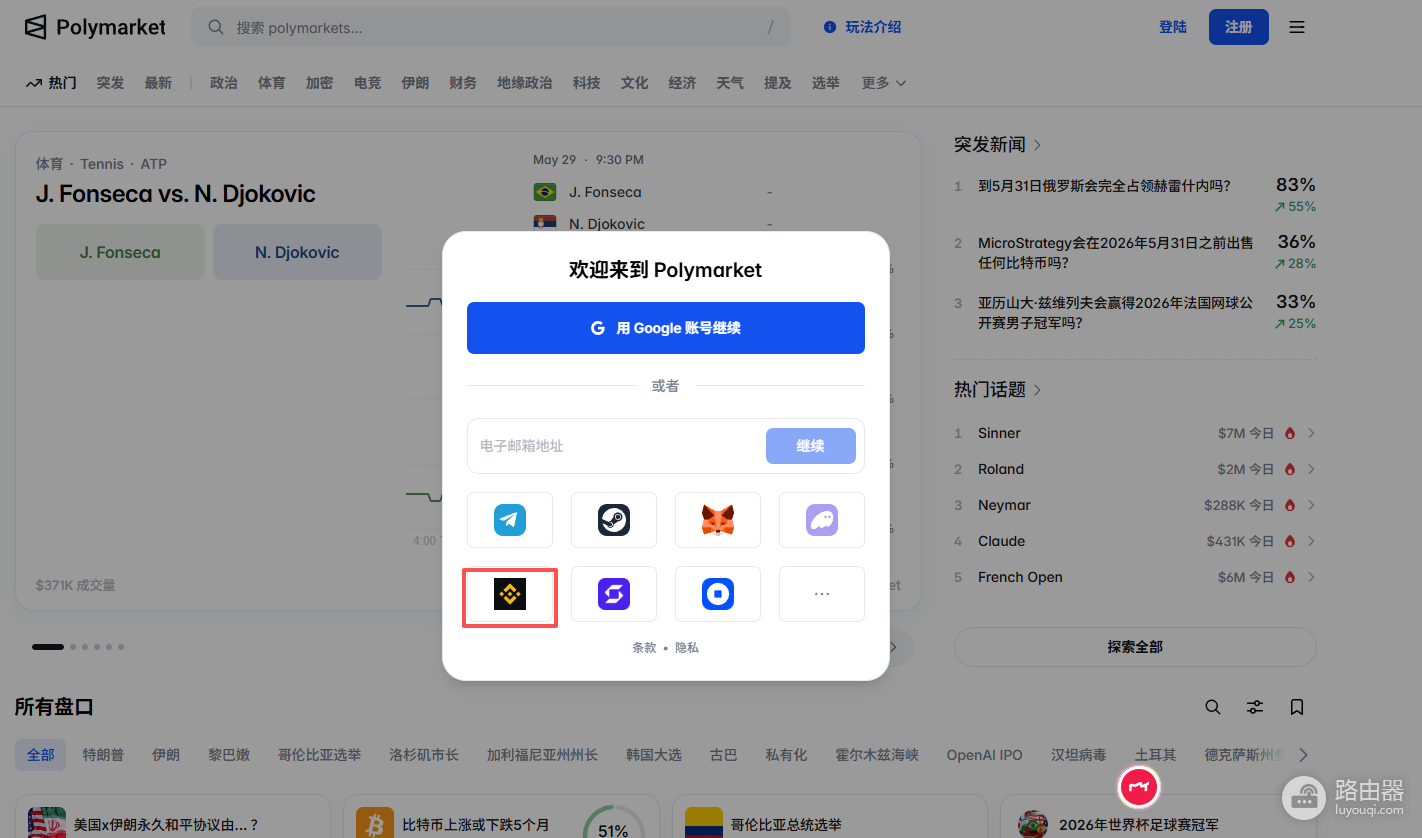Focus the 电子邮箱地址 input field
This screenshot has width=1422, height=838.
[615, 446]
